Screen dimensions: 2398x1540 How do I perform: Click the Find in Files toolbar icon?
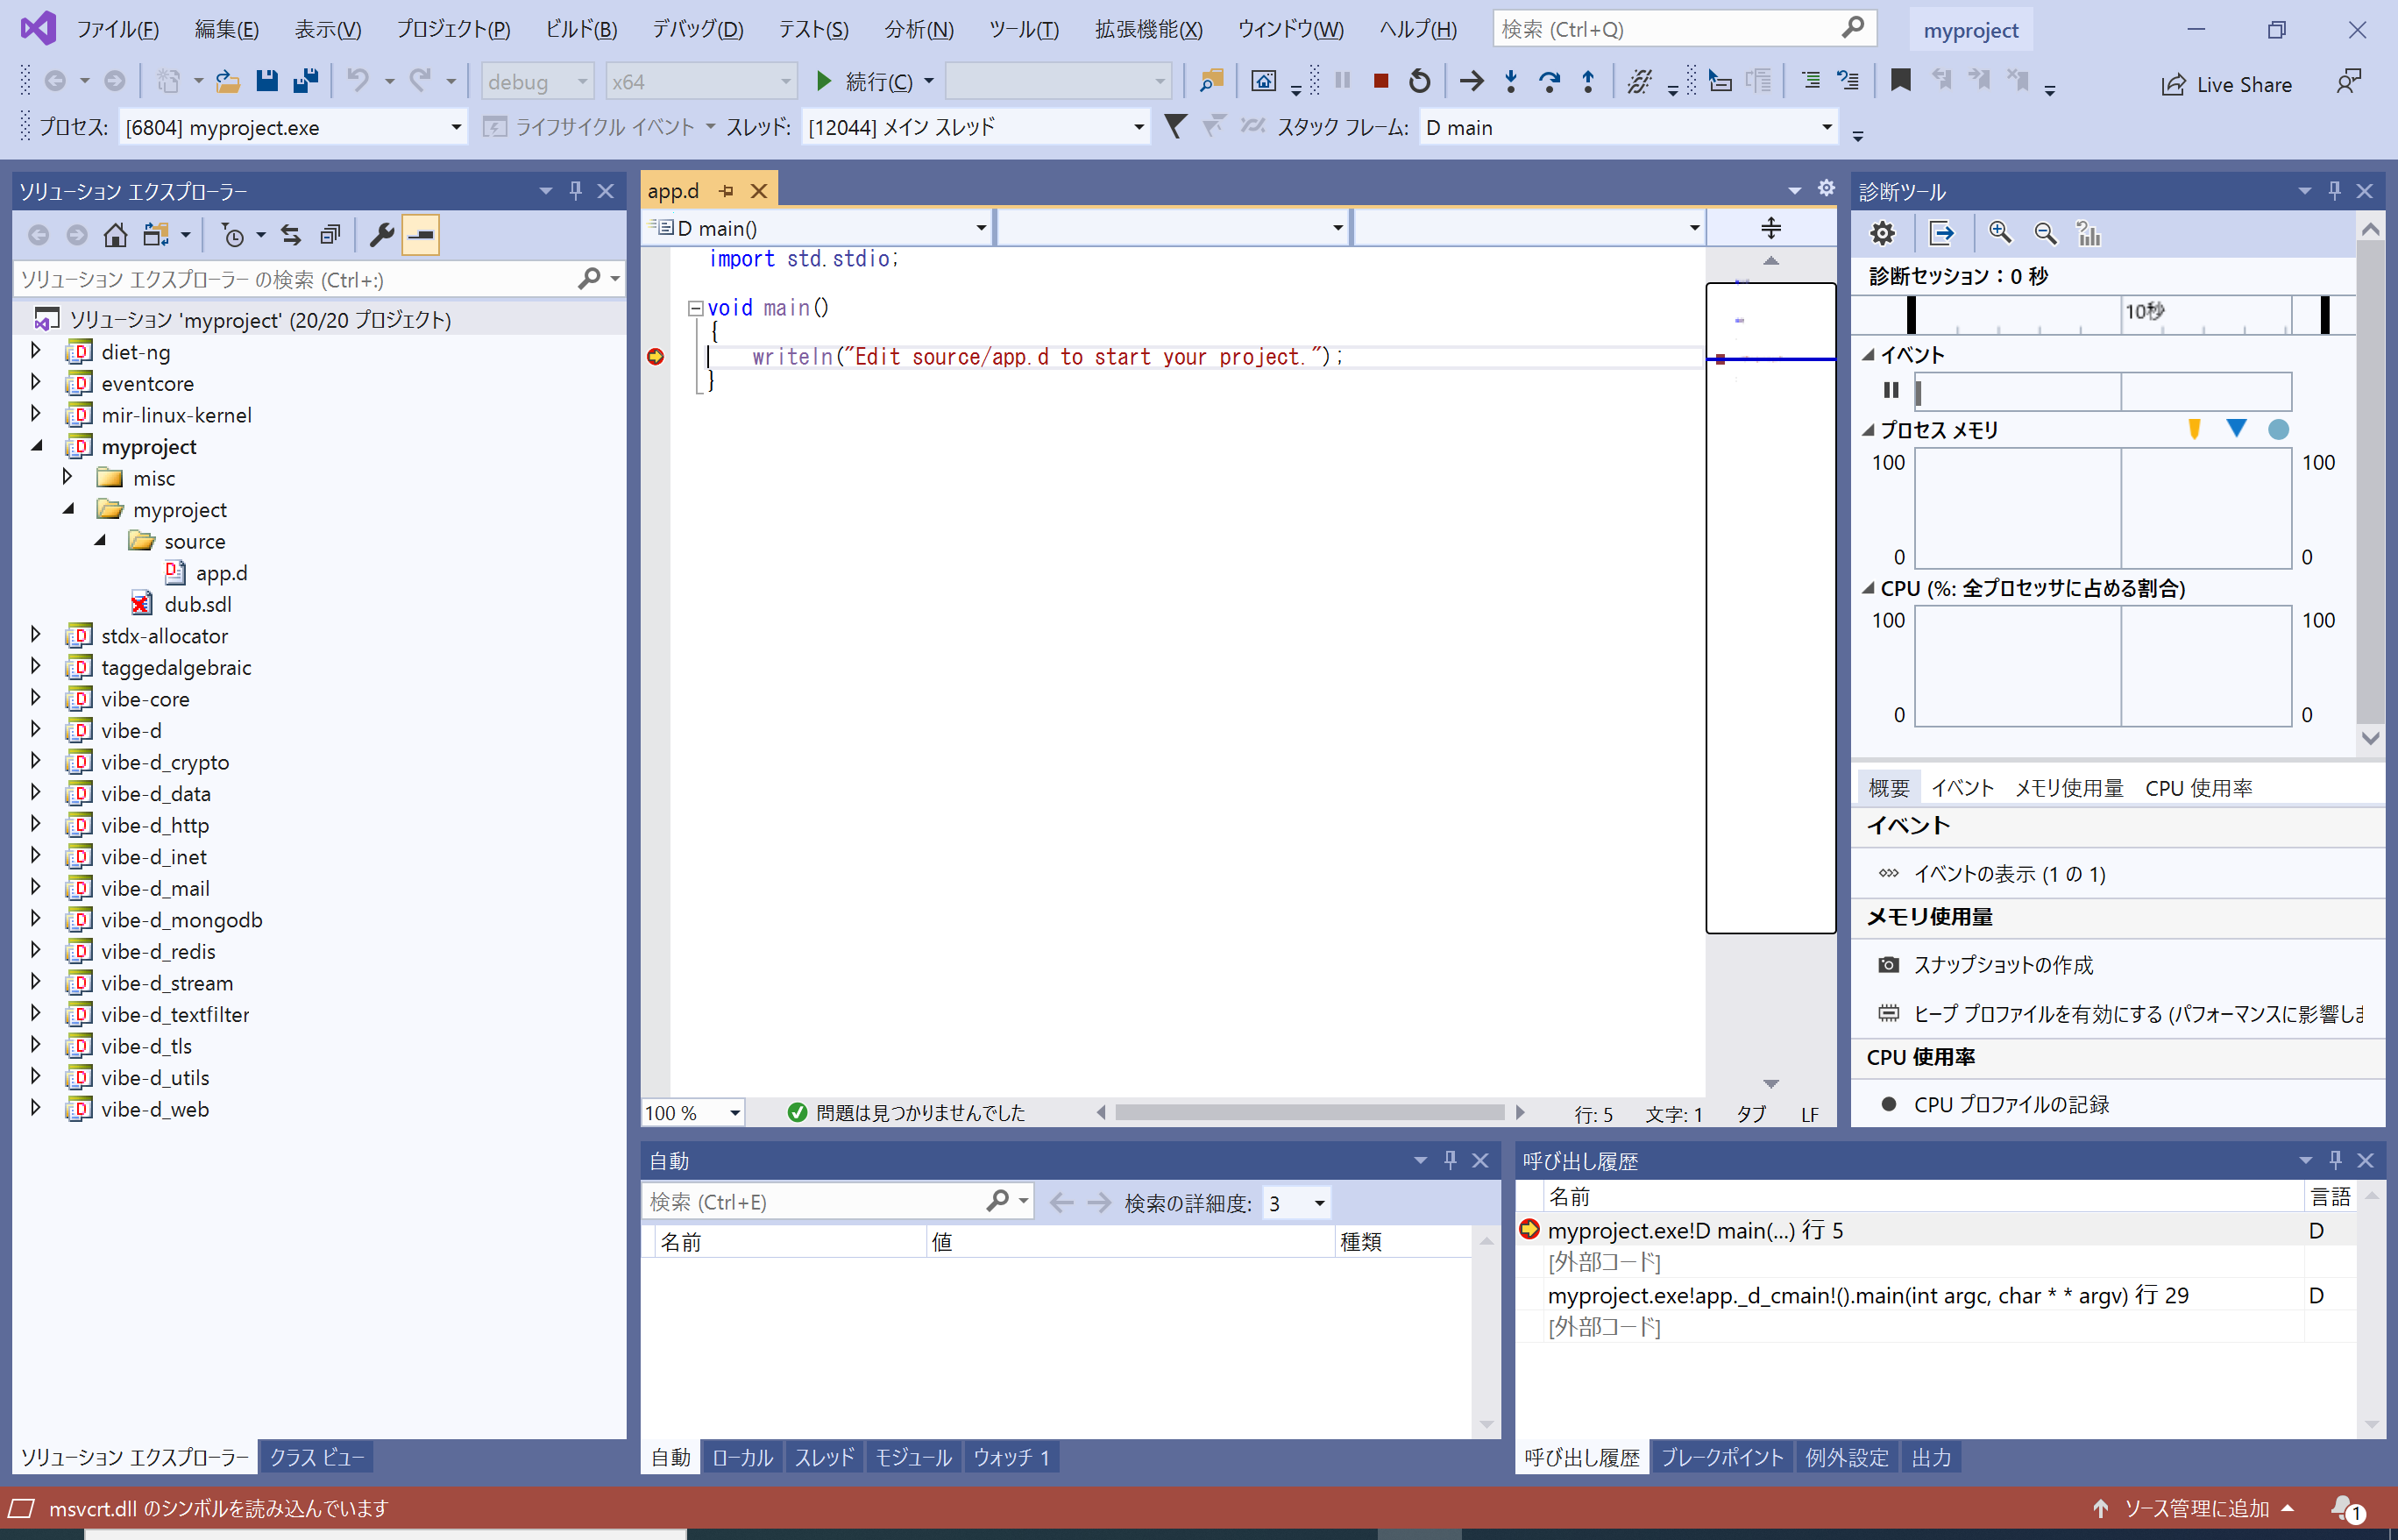pos(1211,81)
